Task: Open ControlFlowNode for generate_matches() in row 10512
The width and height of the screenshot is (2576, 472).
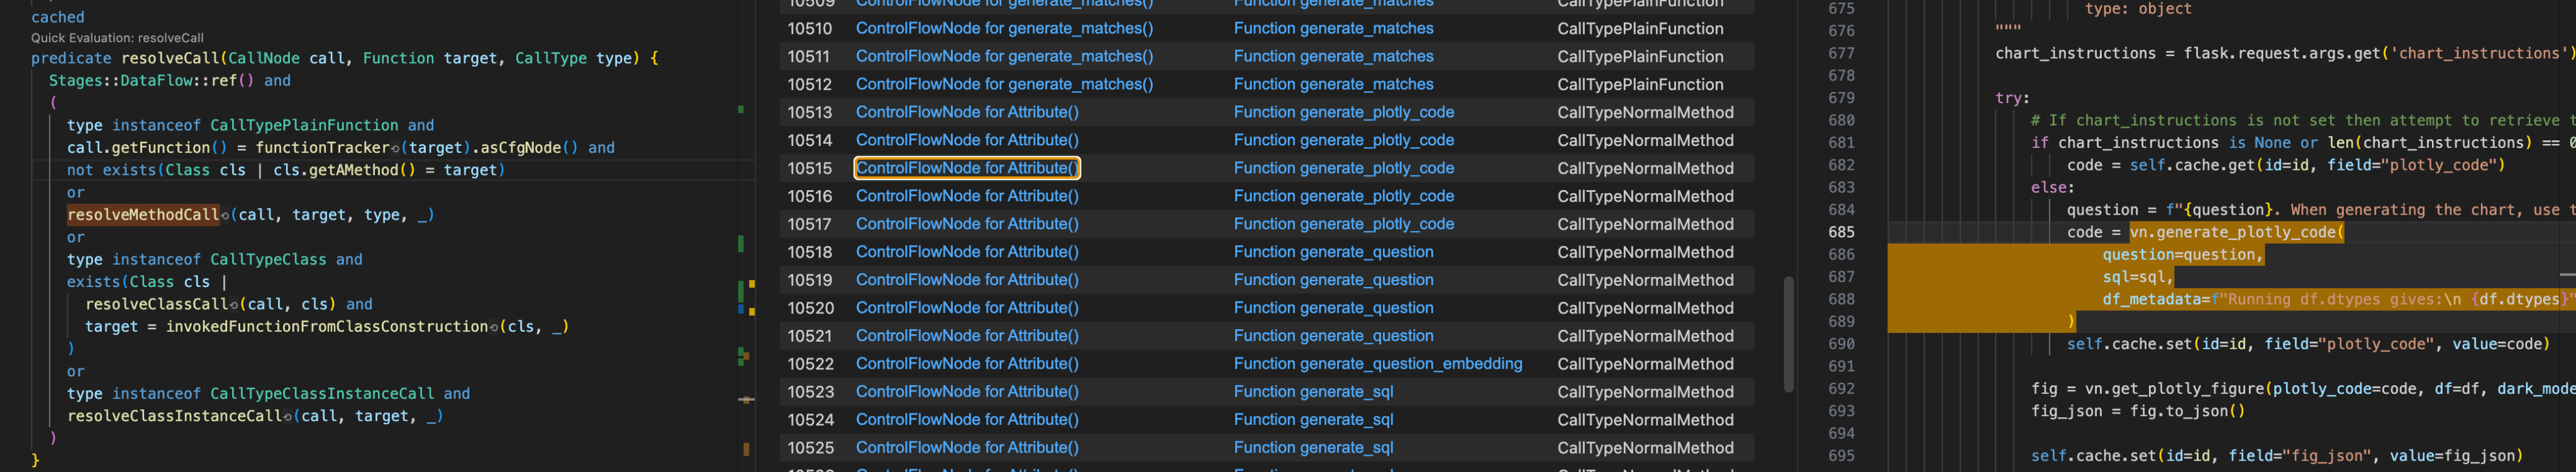Action: pyautogui.click(x=1004, y=85)
